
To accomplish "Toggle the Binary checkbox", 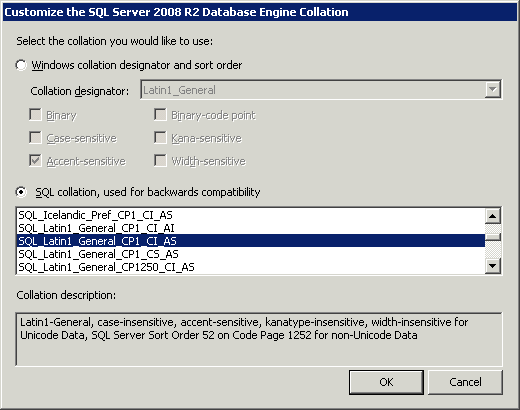I will [35, 115].
